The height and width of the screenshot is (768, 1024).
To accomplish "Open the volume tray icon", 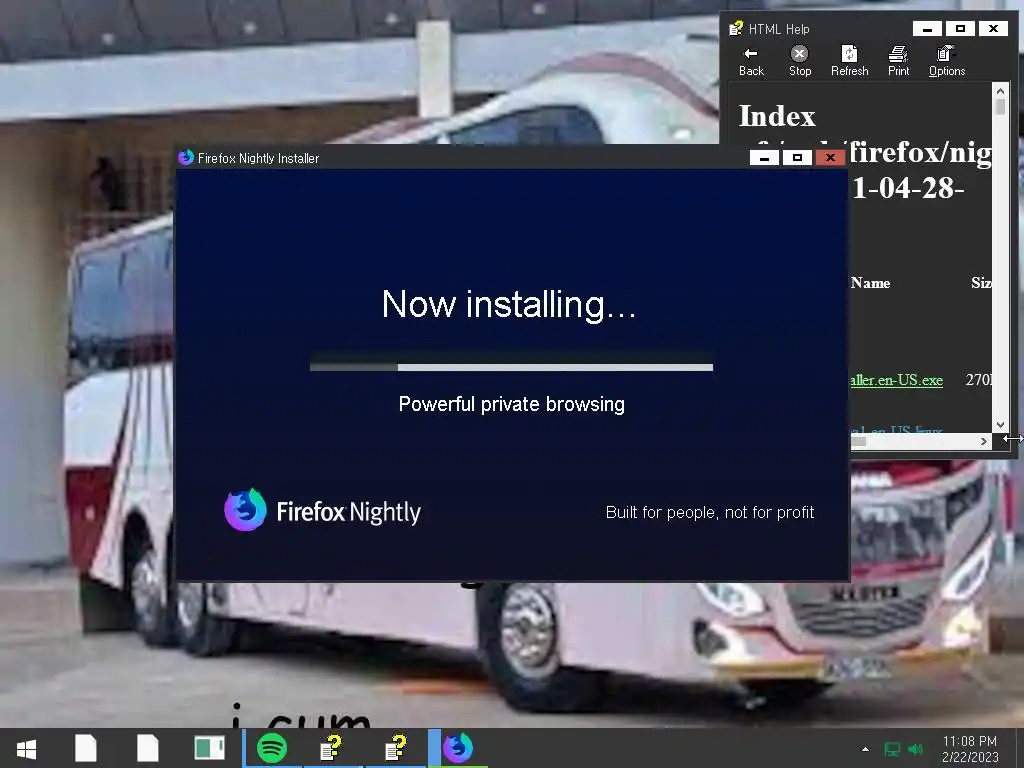I will [x=916, y=749].
